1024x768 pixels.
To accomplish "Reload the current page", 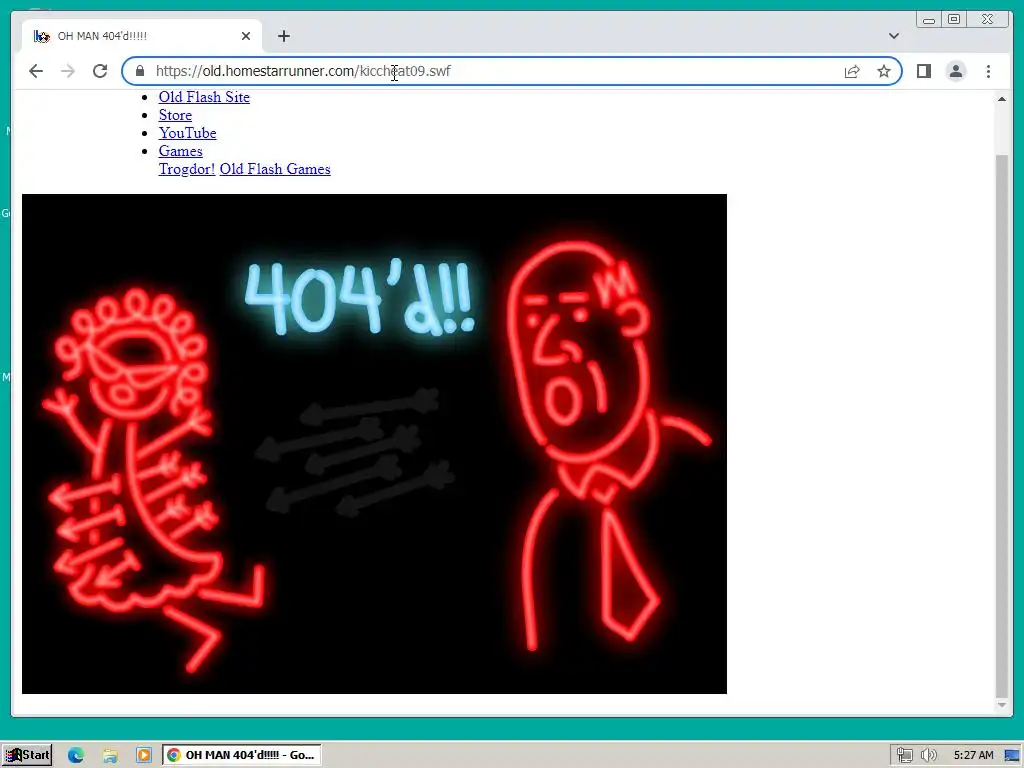I will coord(100,71).
